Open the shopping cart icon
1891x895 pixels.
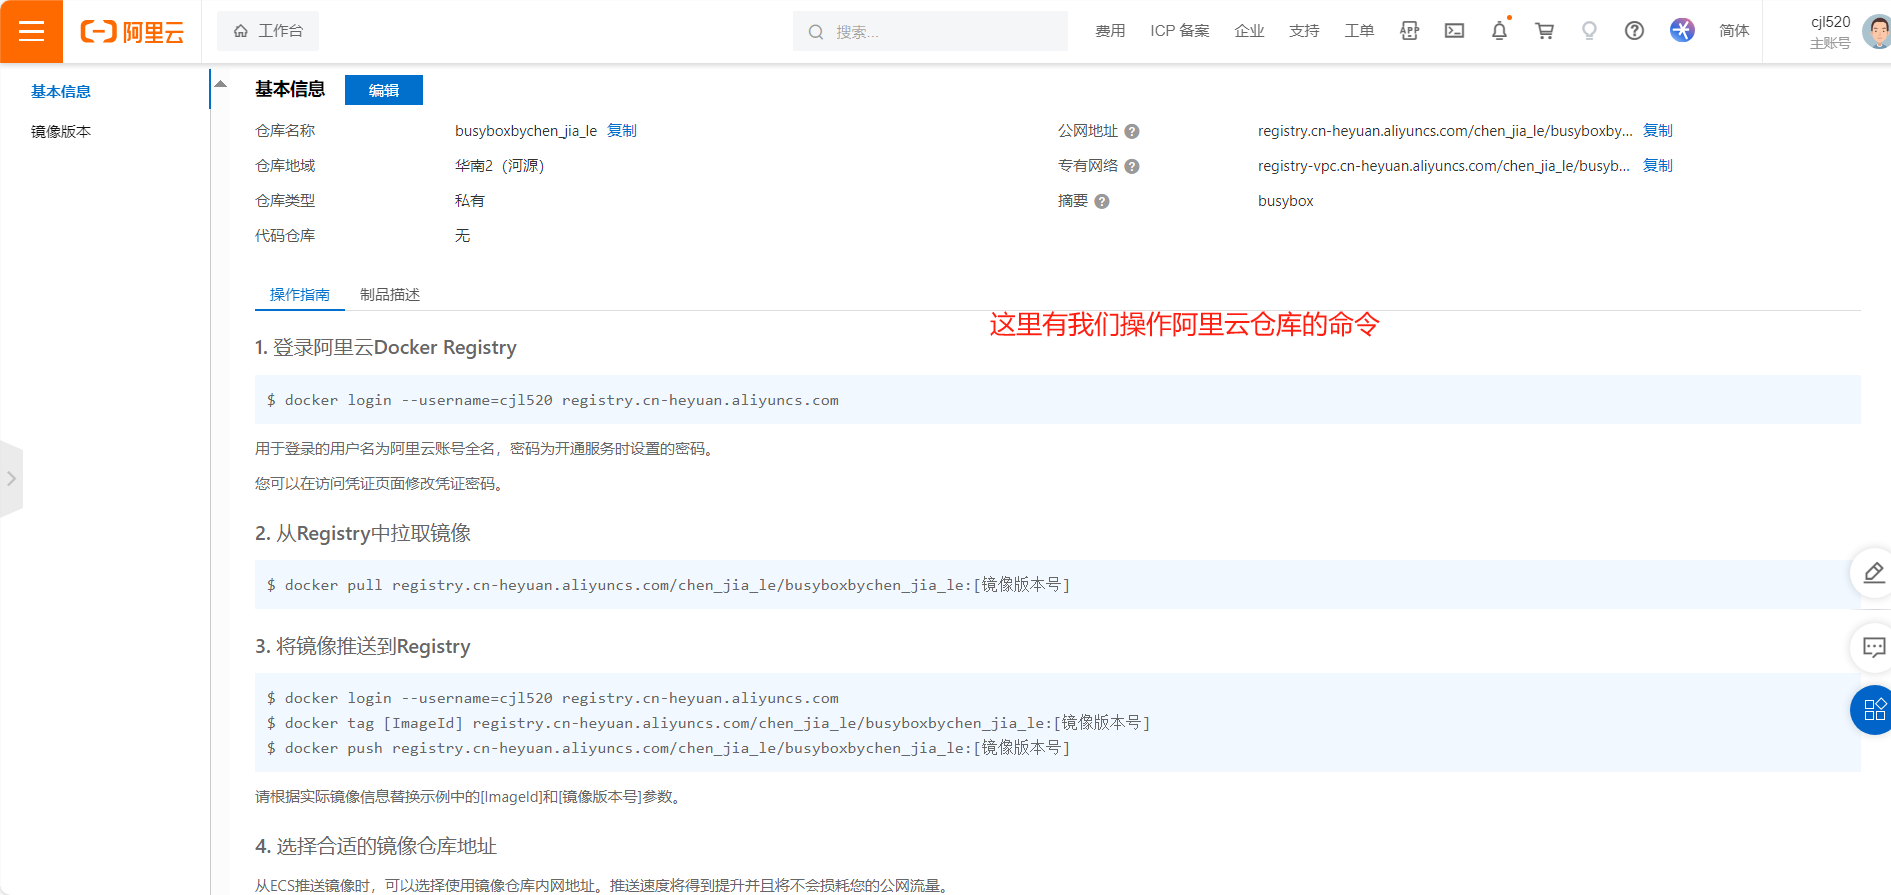coord(1545,31)
